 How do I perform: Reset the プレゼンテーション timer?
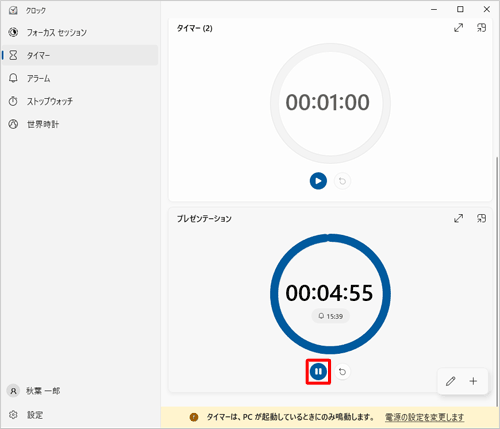coord(342,371)
